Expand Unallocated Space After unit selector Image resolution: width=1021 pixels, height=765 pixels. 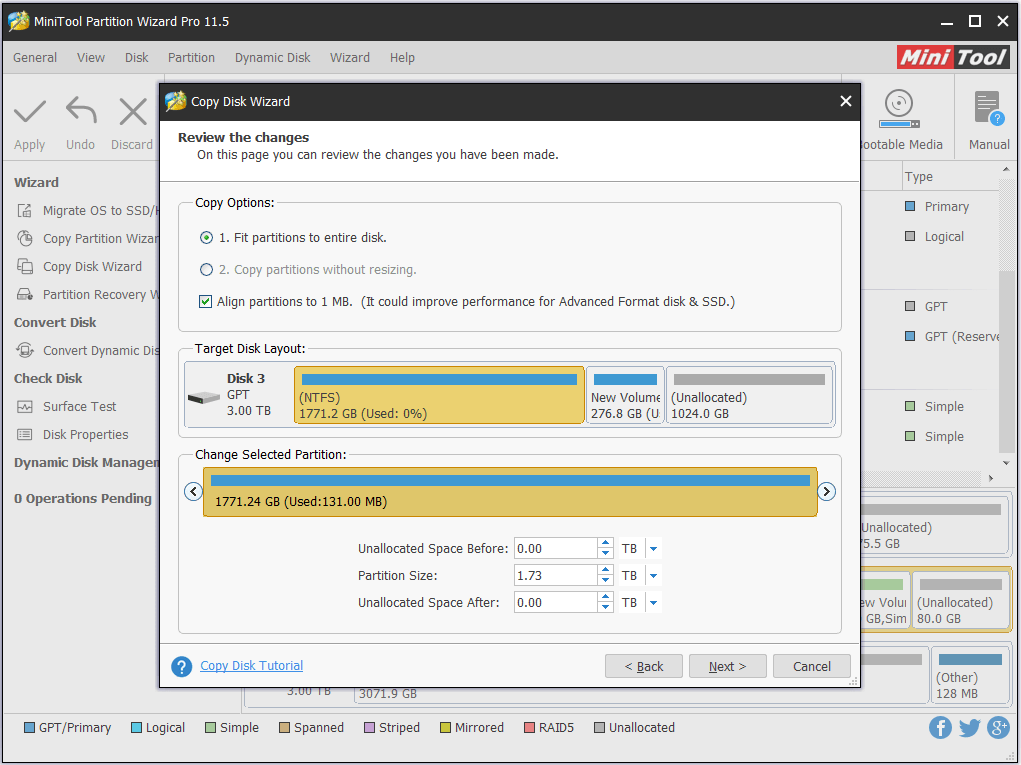click(654, 602)
